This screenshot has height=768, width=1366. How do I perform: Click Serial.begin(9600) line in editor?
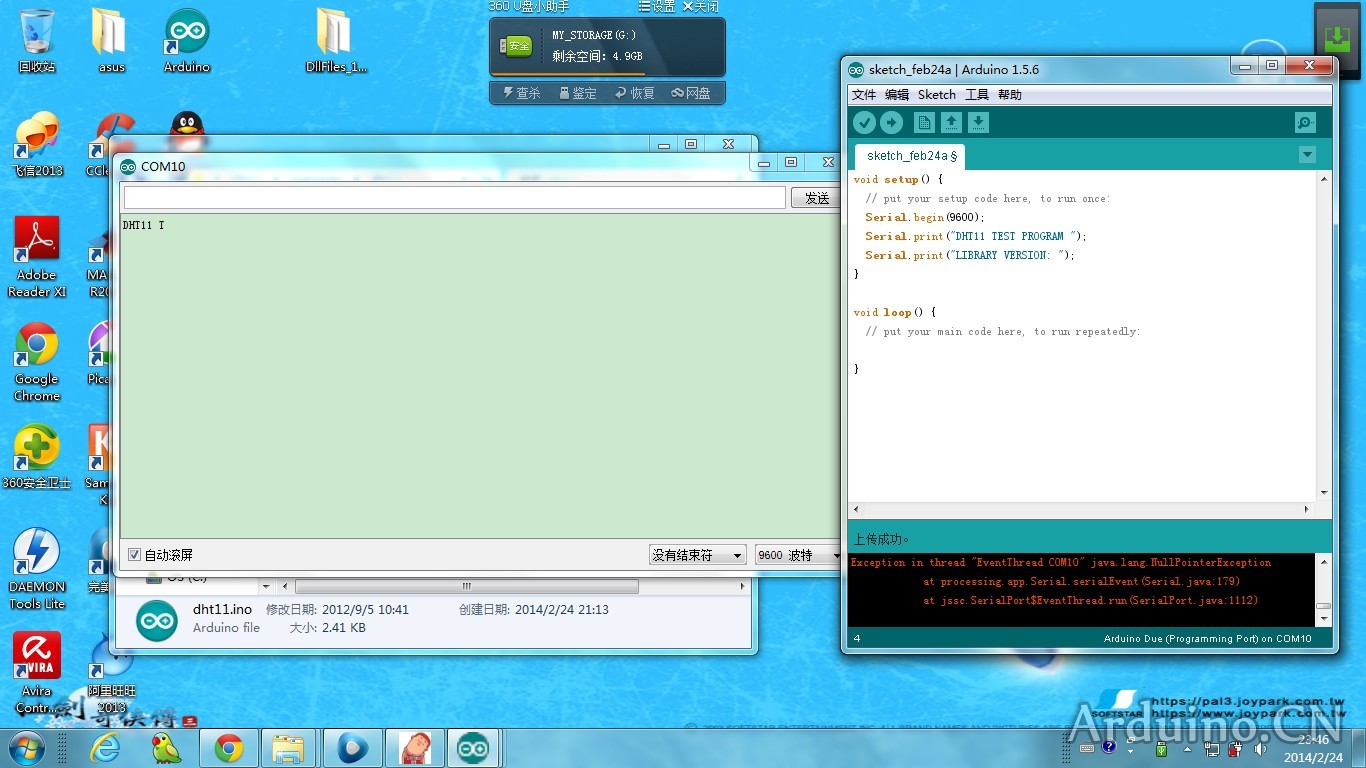tap(925, 217)
